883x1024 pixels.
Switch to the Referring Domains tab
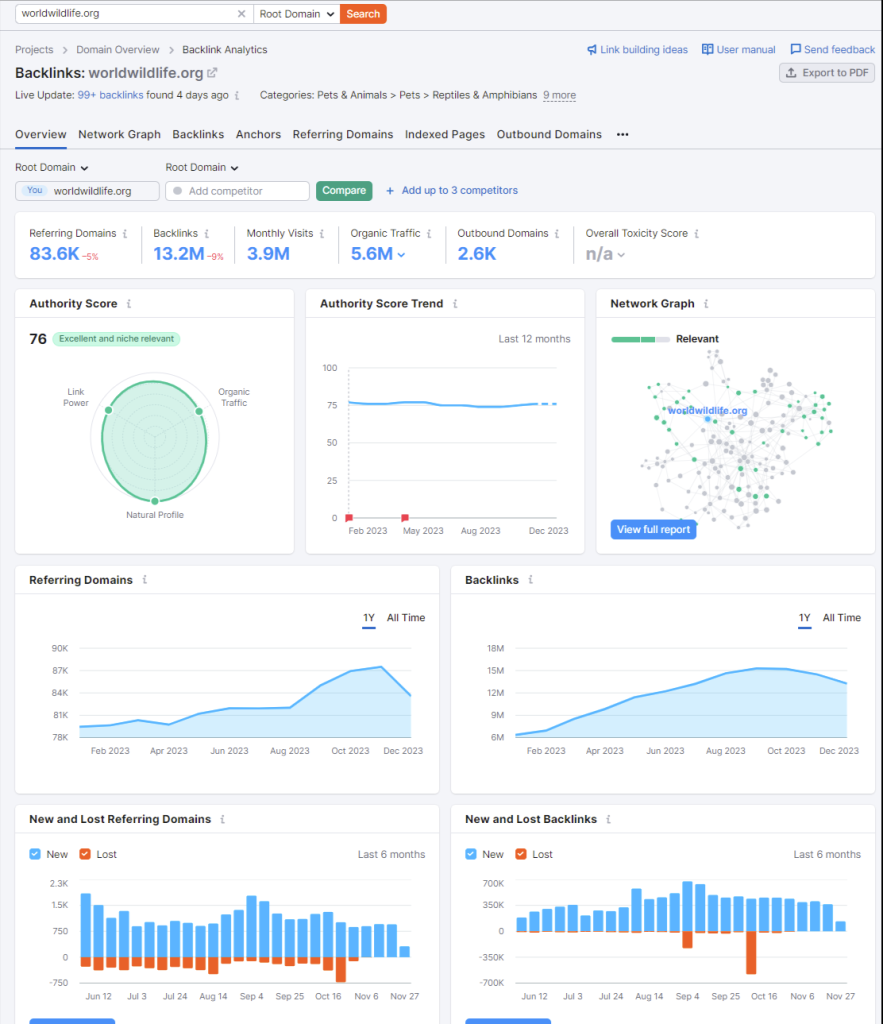(x=342, y=135)
